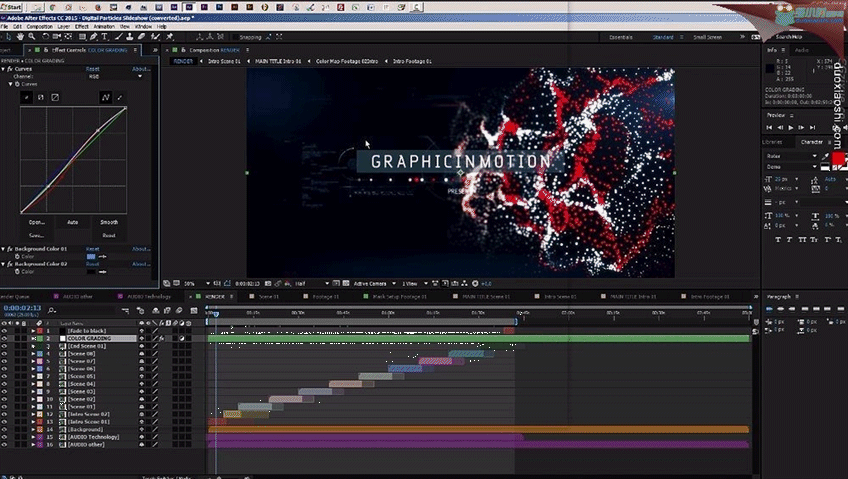Click Background Color 02 dark swatch
The width and height of the screenshot is (848, 479).
point(91,271)
